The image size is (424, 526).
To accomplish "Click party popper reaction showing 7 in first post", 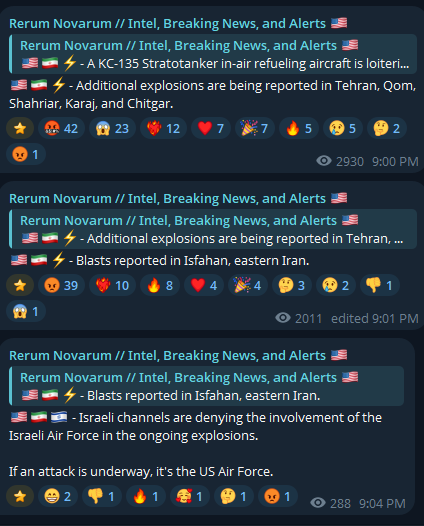I will tap(254, 128).
